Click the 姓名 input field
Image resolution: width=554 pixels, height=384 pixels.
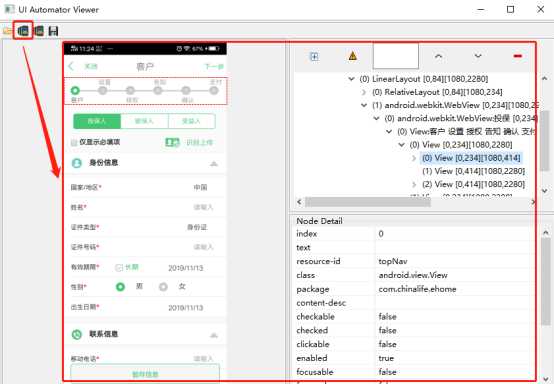(204, 207)
